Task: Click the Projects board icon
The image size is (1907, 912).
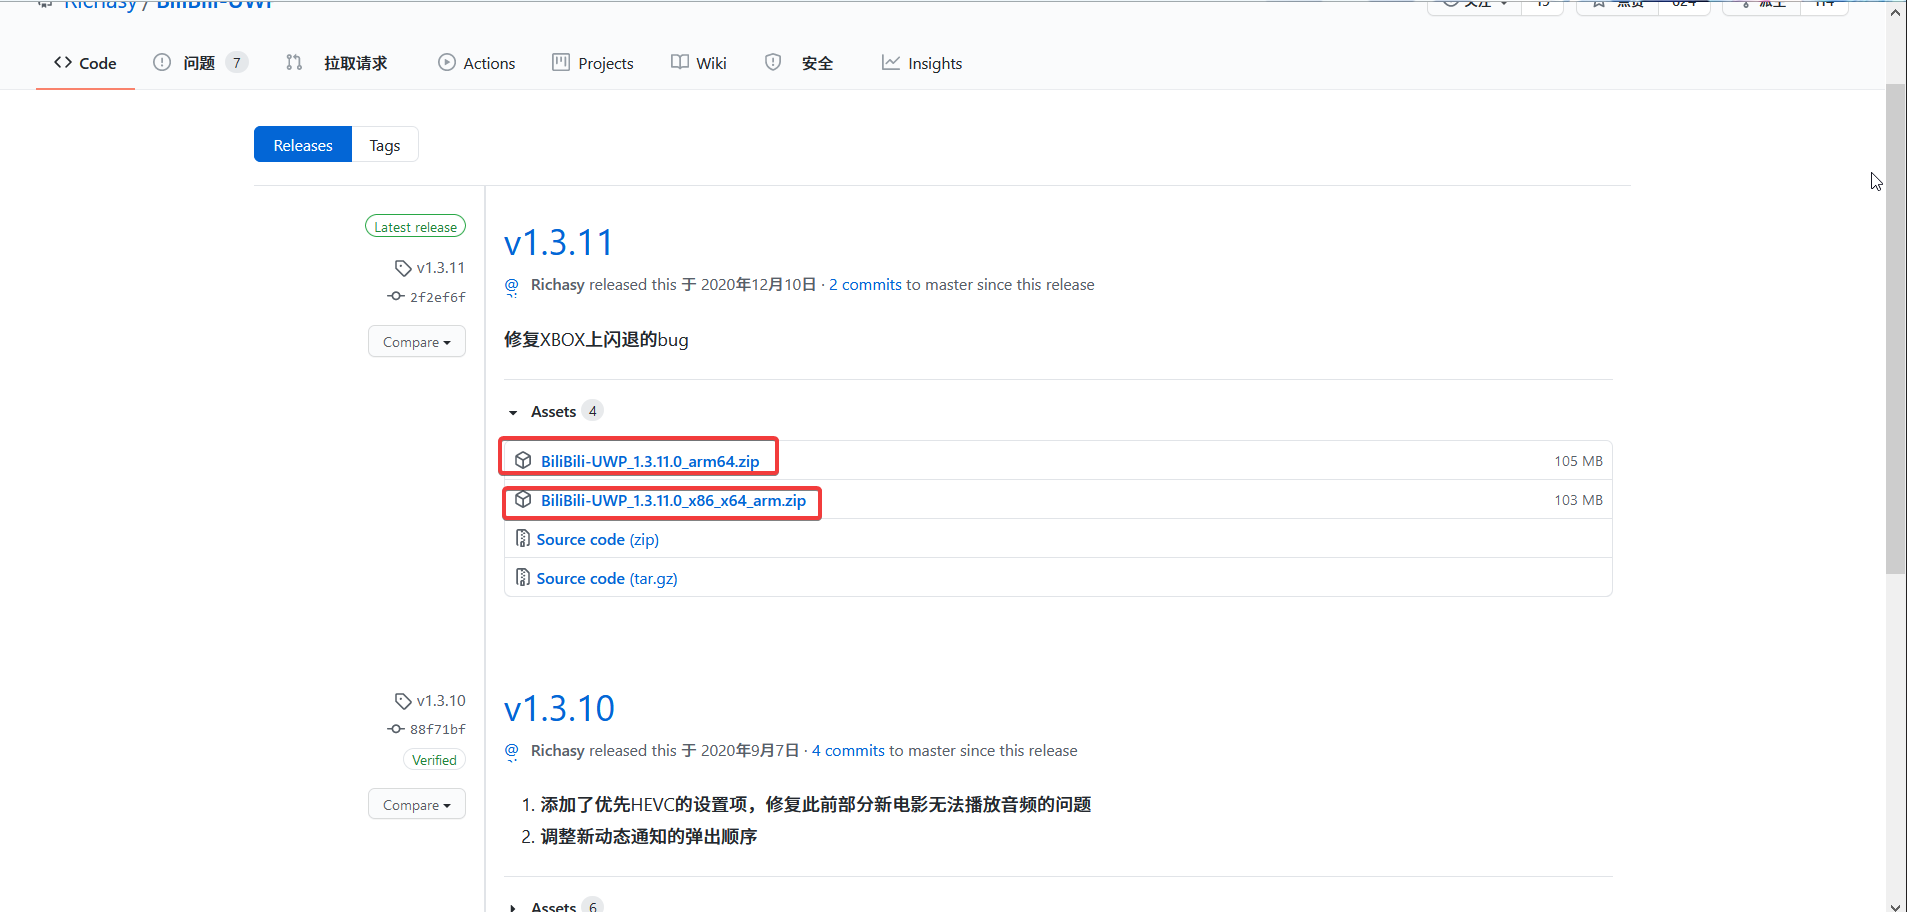Action: (561, 62)
